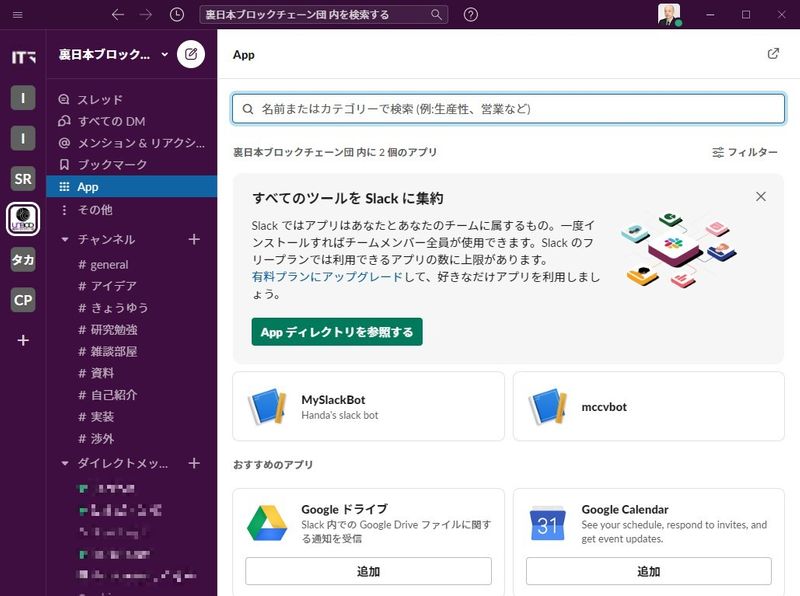This screenshot has height=596, width=800.
Task: Open the general channel
Action: [x=109, y=265]
